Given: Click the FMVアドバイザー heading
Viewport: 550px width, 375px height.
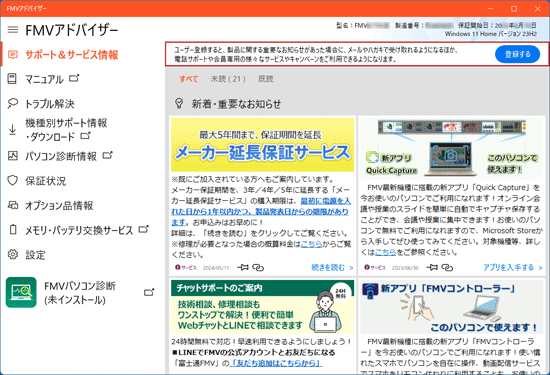Looking at the screenshot, I should (x=72, y=30).
